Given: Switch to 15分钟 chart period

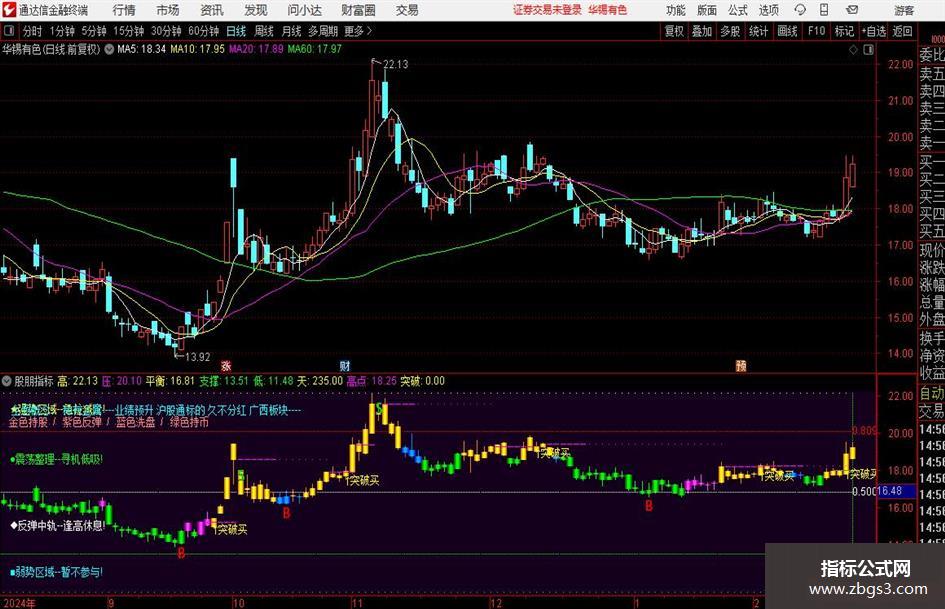Looking at the screenshot, I should point(128,31).
